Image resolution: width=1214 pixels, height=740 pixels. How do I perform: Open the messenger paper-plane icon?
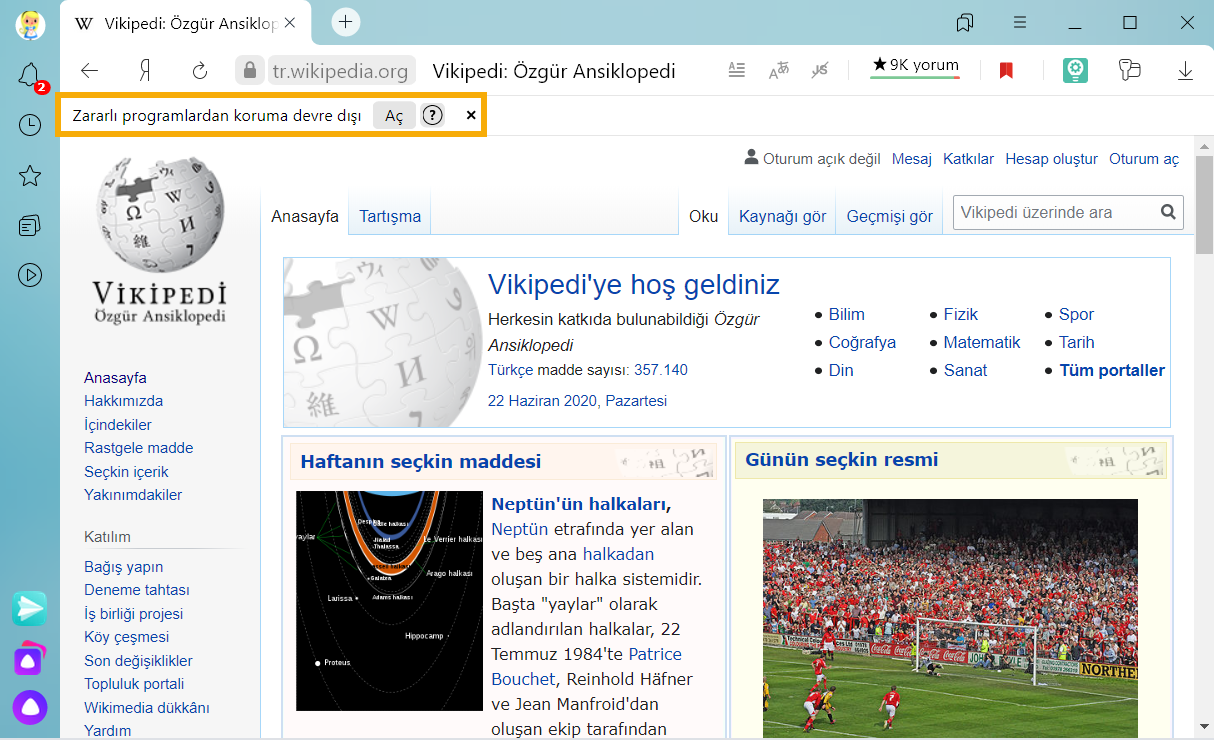(x=30, y=608)
